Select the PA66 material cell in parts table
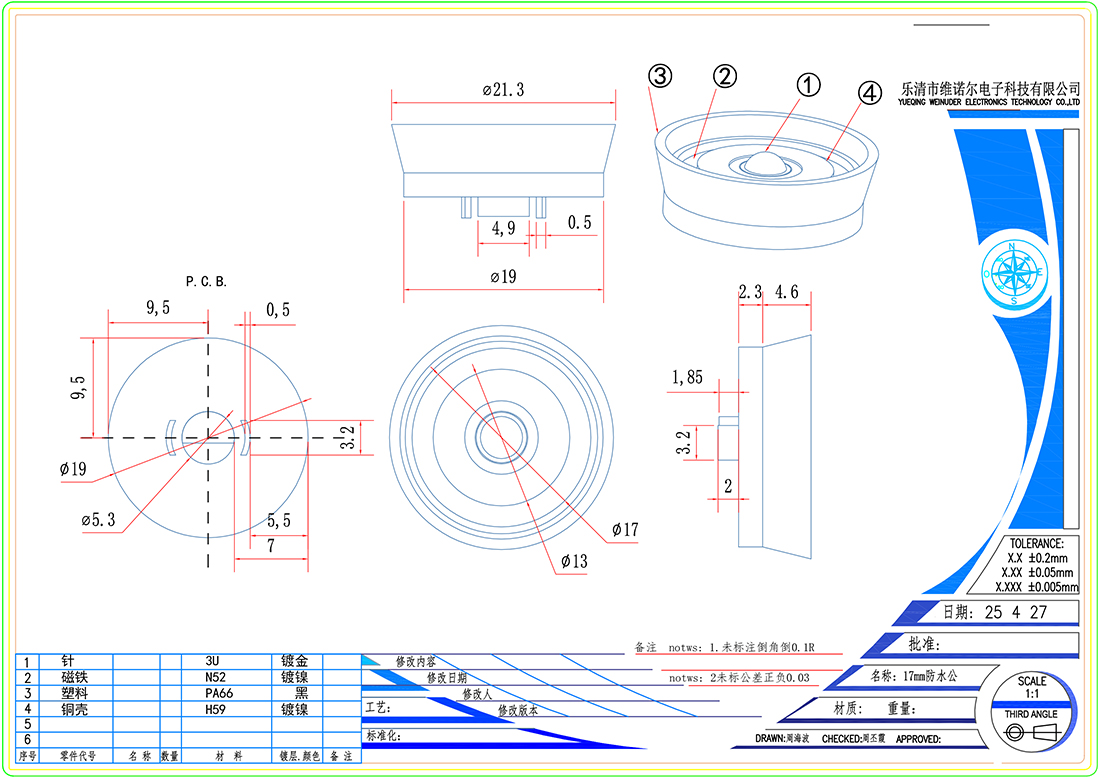This screenshot has width=1100, height=778. [x=219, y=692]
